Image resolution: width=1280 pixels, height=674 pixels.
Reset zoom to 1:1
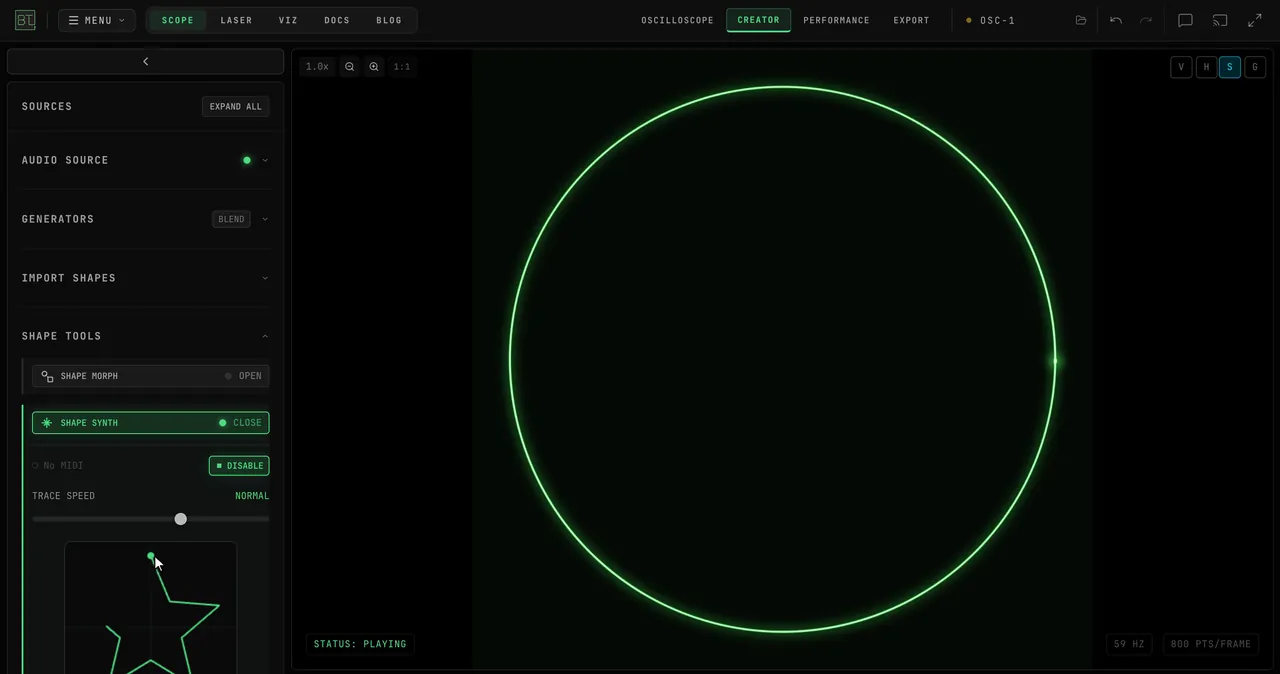point(401,67)
